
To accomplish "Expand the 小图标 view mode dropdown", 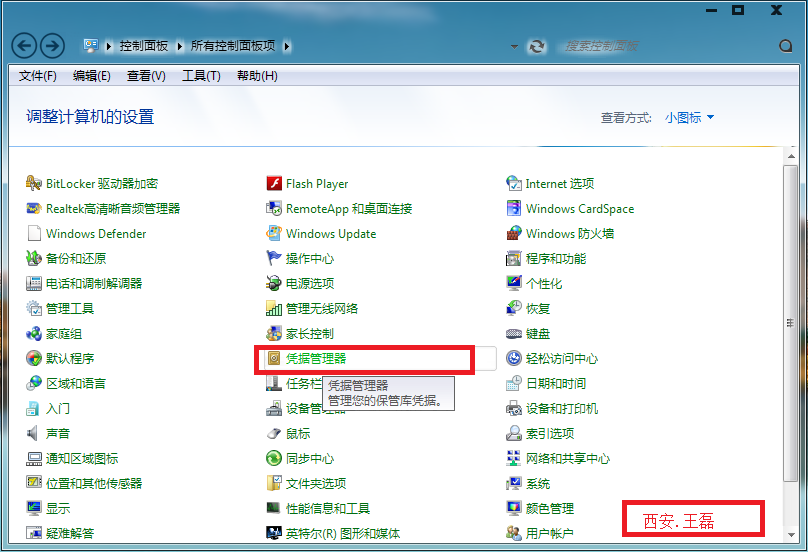I will (x=689, y=118).
